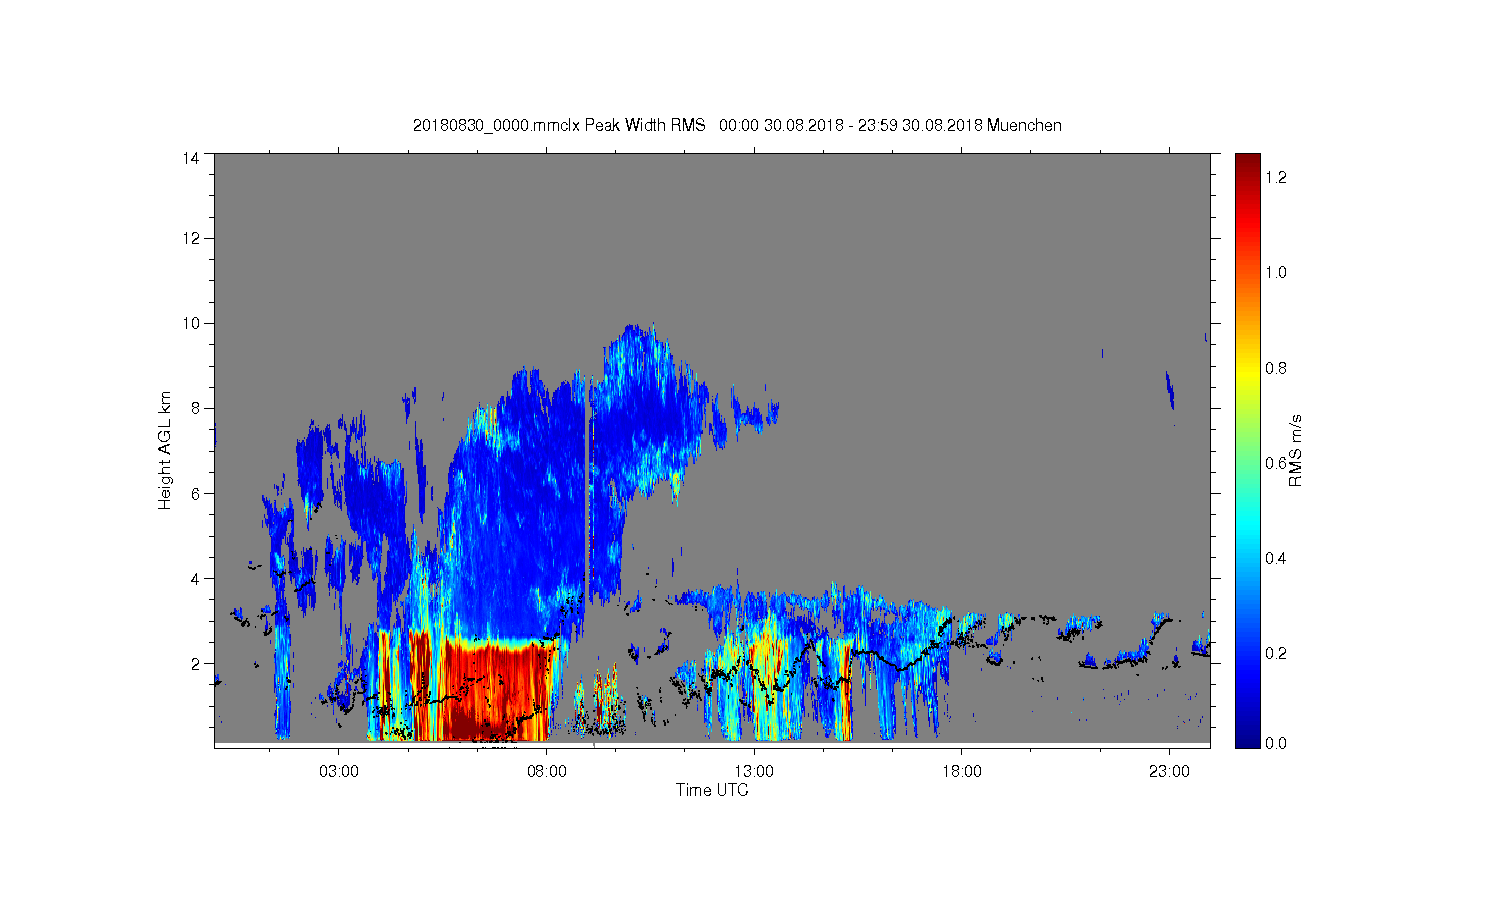Select the height axis tick label 2
This screenshot has width=1500, height=900.
(196, 663)
